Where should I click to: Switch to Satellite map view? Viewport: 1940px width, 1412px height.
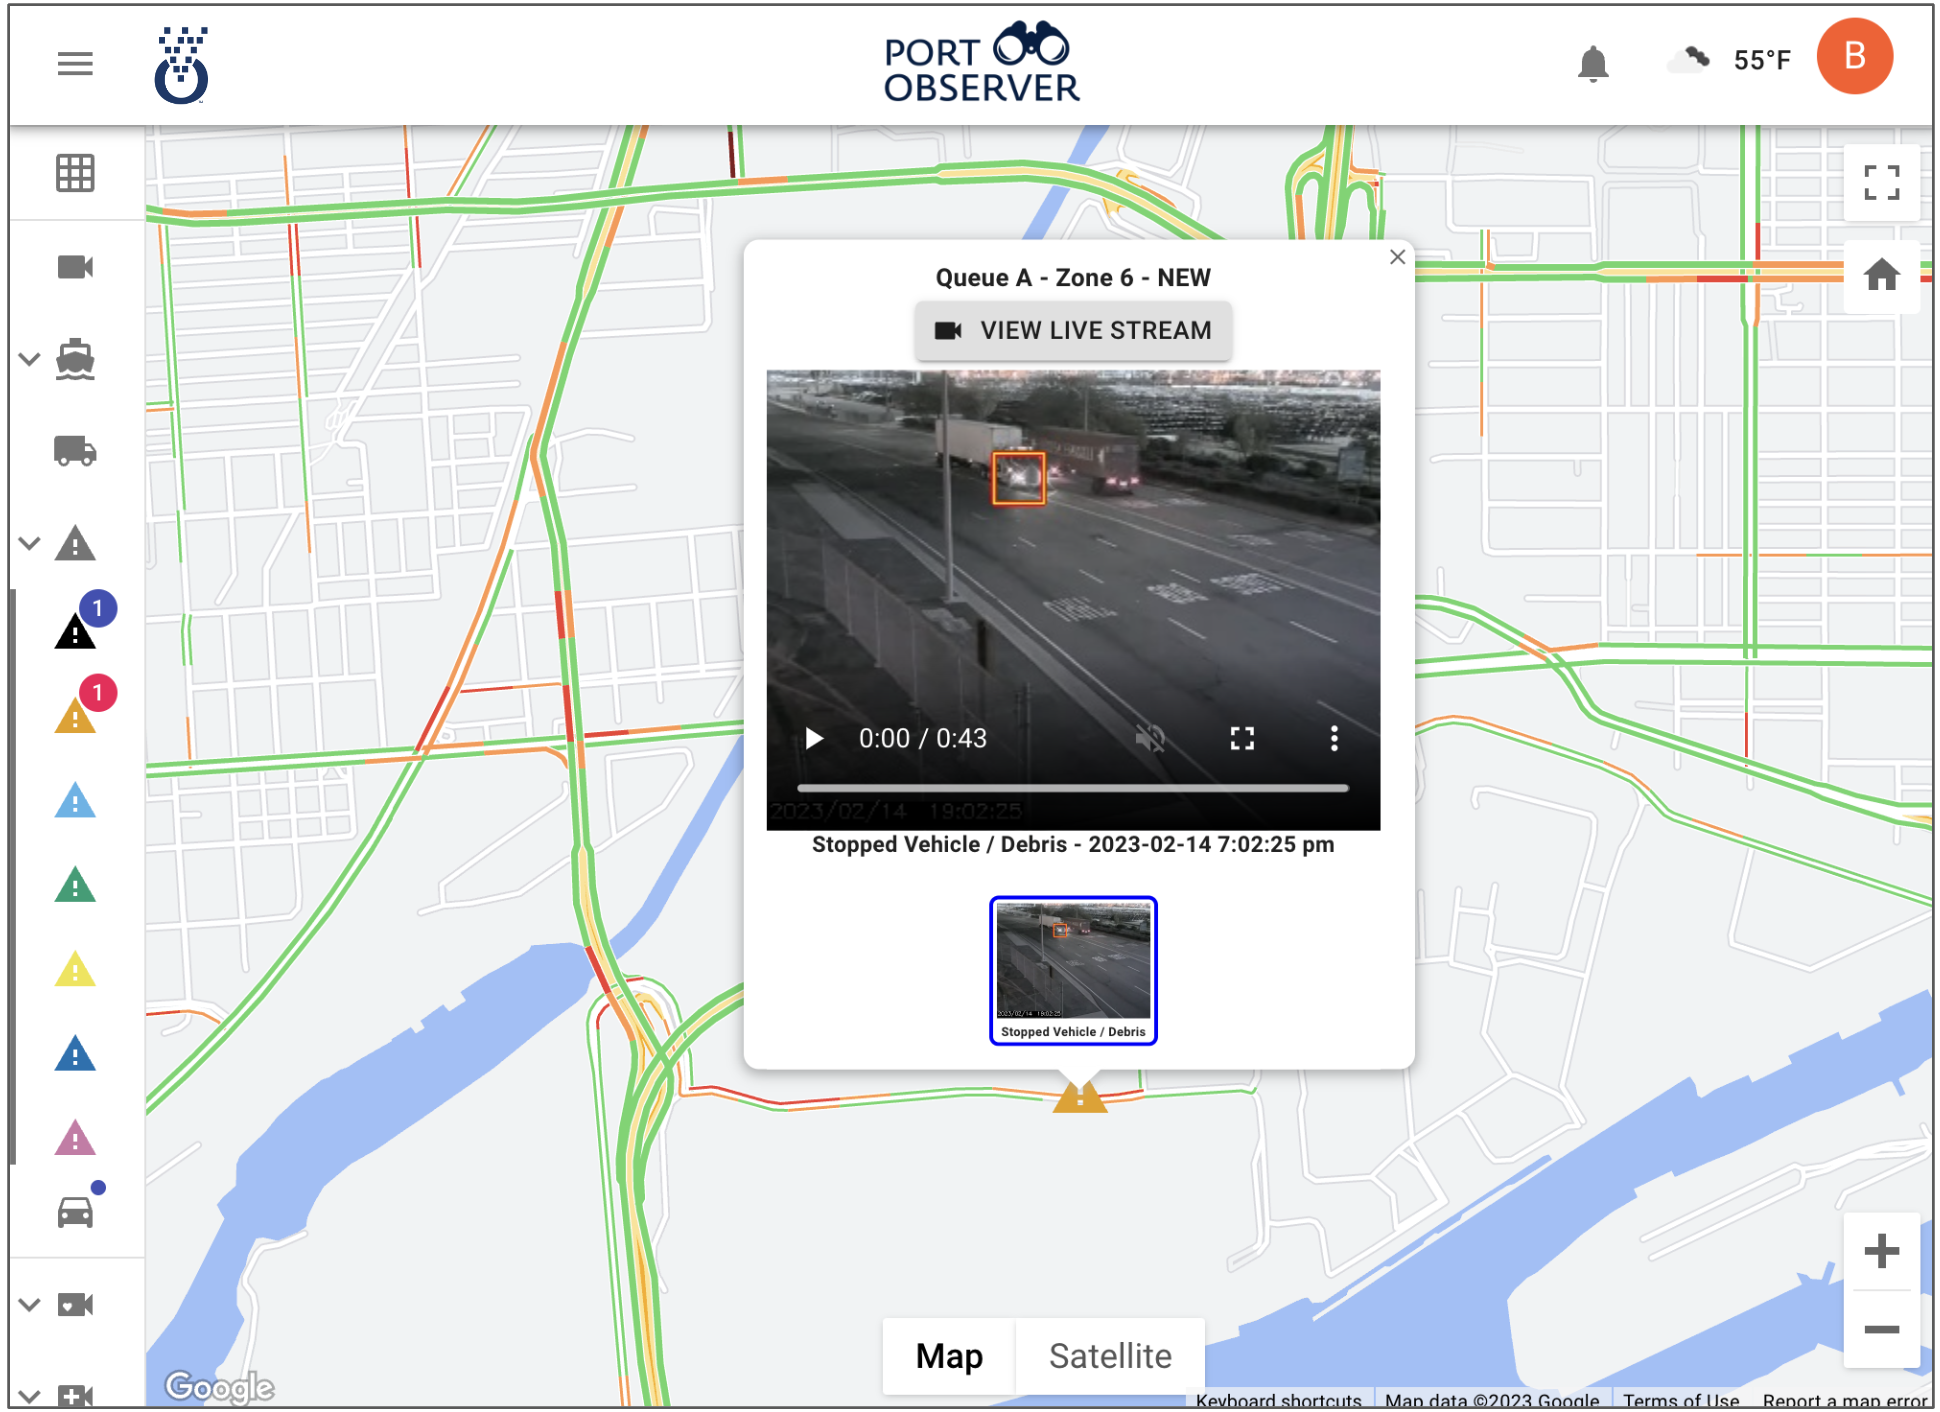pyautogui.click(x=1109, y=1356)
